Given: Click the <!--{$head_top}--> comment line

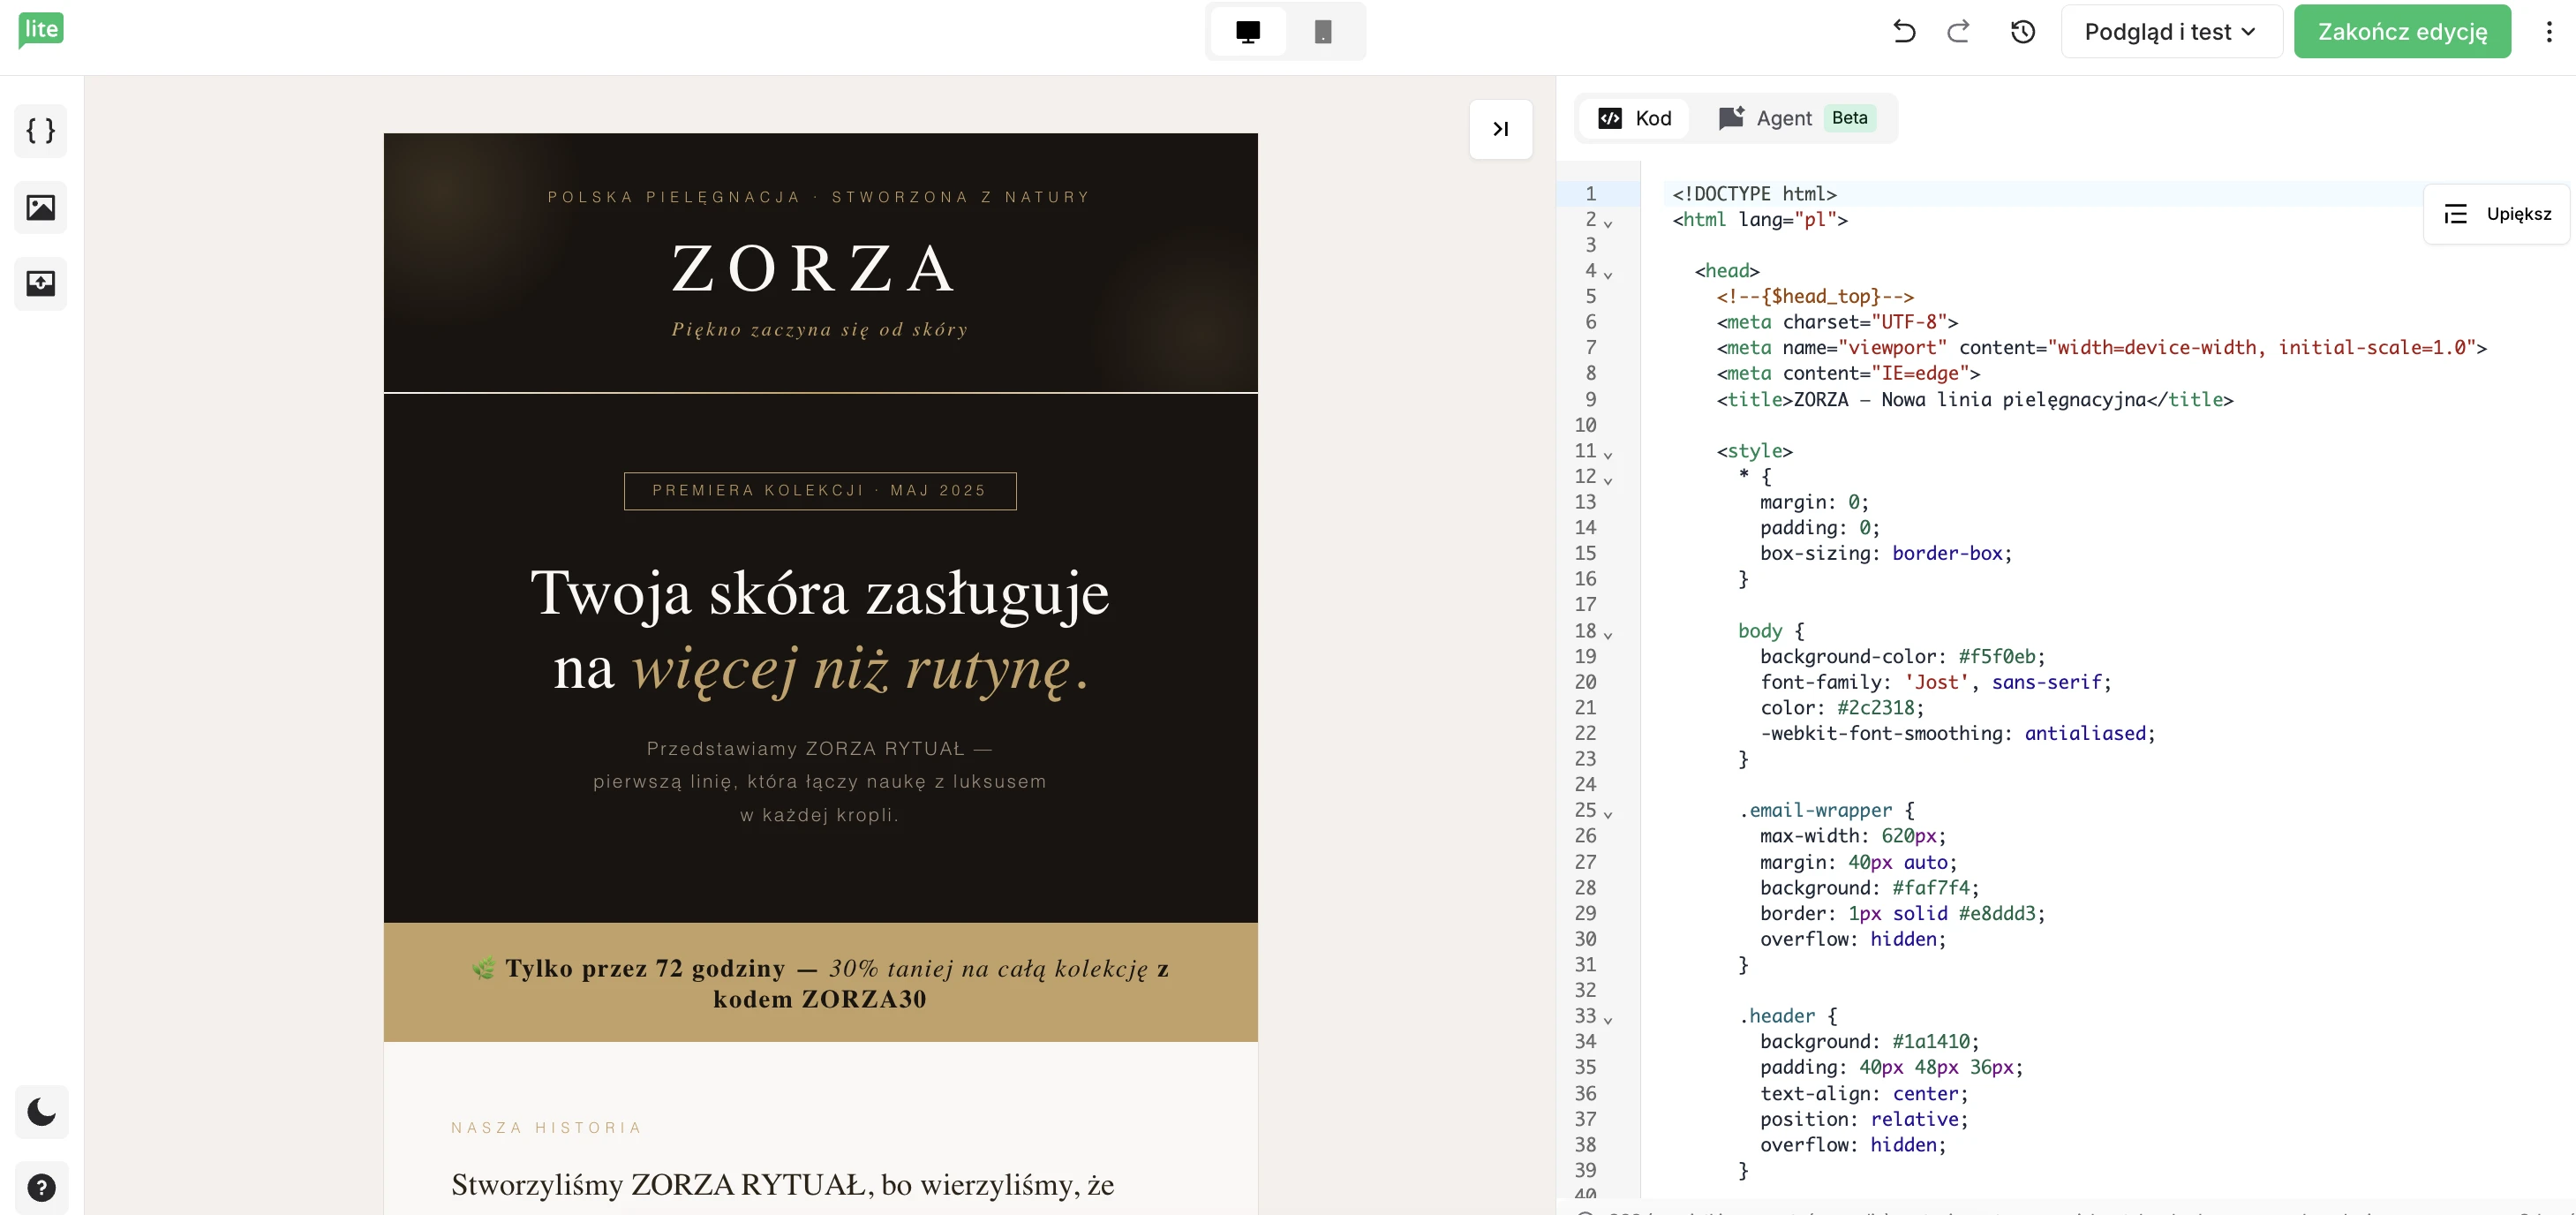Looking at the screenshot, I should coord(1815,296).
